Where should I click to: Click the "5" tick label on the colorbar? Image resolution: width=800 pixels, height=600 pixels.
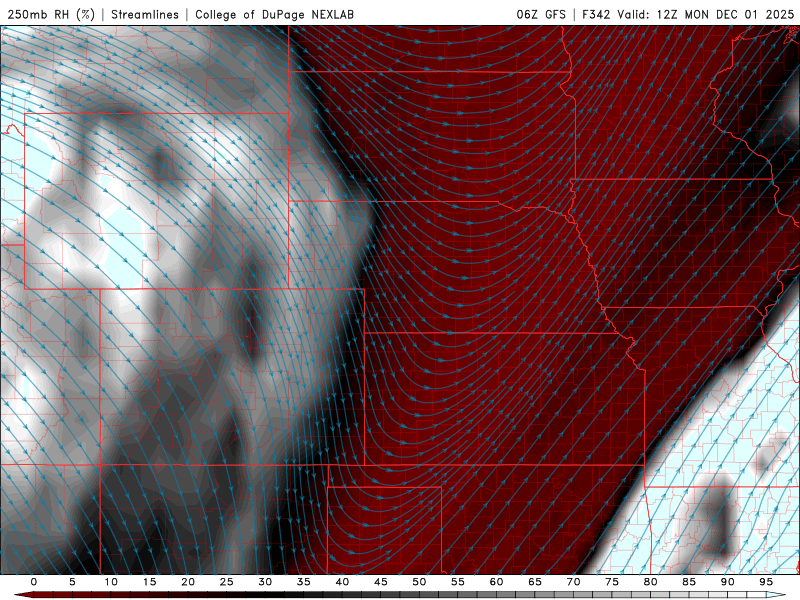[72, 582]
